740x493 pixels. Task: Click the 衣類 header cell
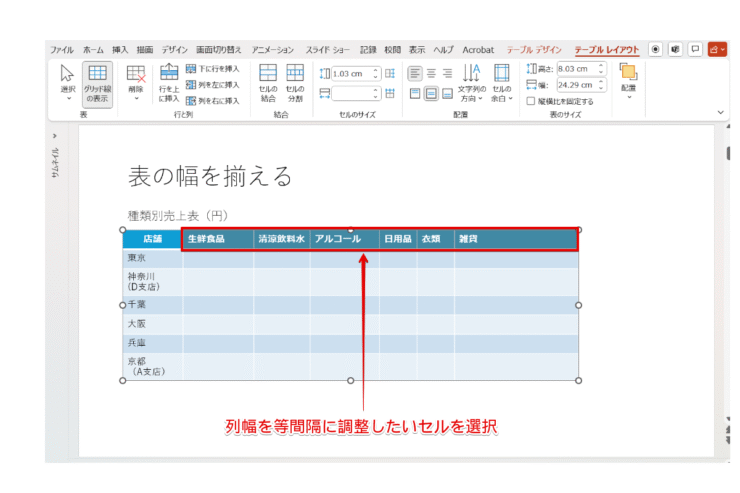point(436,239)
